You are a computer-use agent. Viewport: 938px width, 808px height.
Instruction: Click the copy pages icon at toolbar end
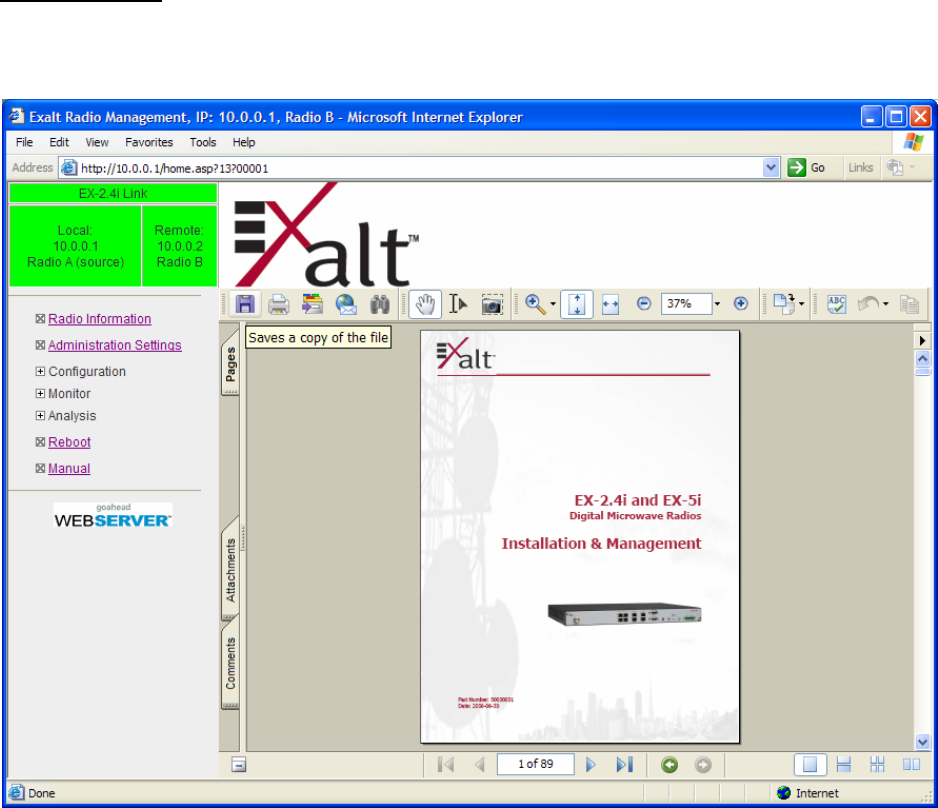coord(909,304)
